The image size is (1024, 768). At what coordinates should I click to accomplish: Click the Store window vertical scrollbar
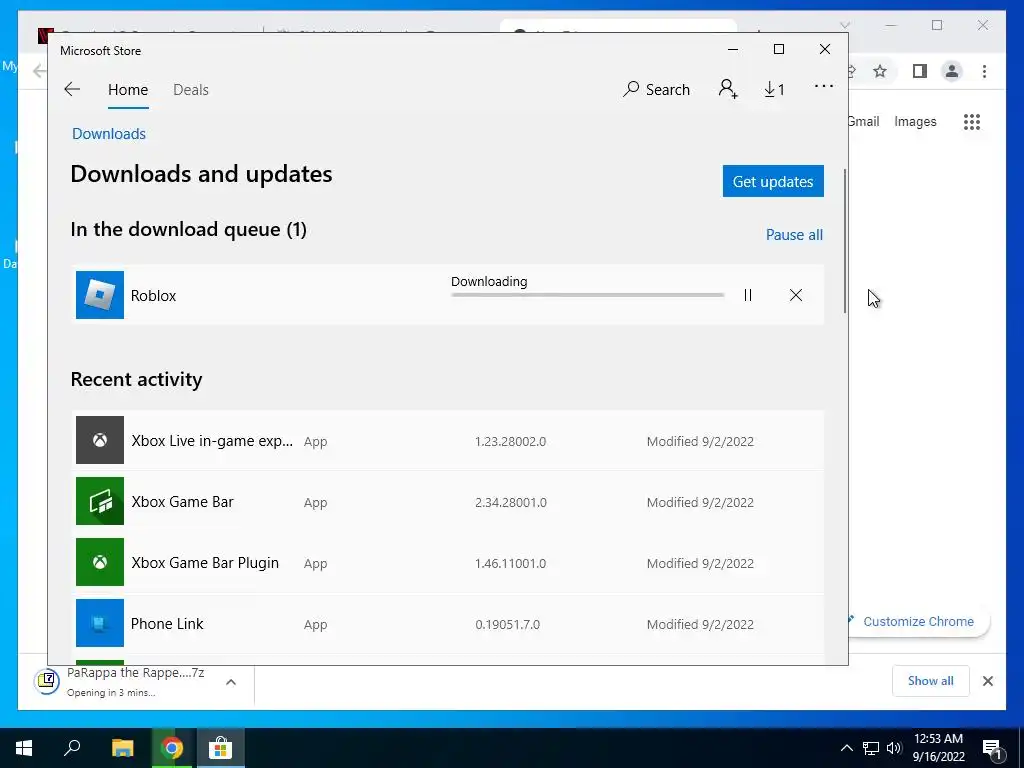(845, 240)
